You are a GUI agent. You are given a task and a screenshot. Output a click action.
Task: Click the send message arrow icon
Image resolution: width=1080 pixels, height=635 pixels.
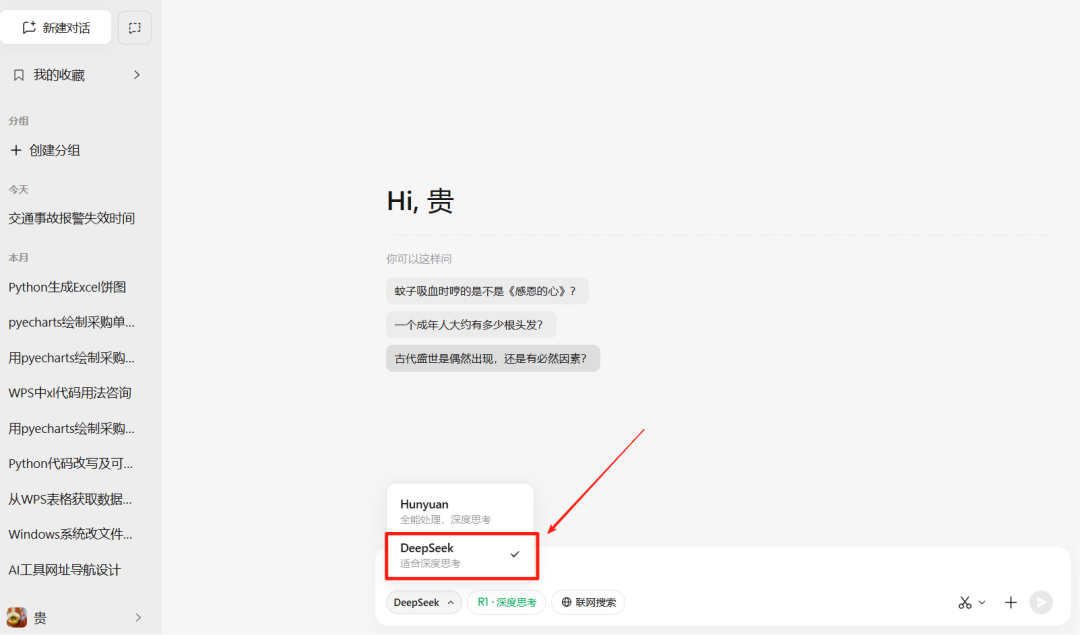pos(1040,602)
